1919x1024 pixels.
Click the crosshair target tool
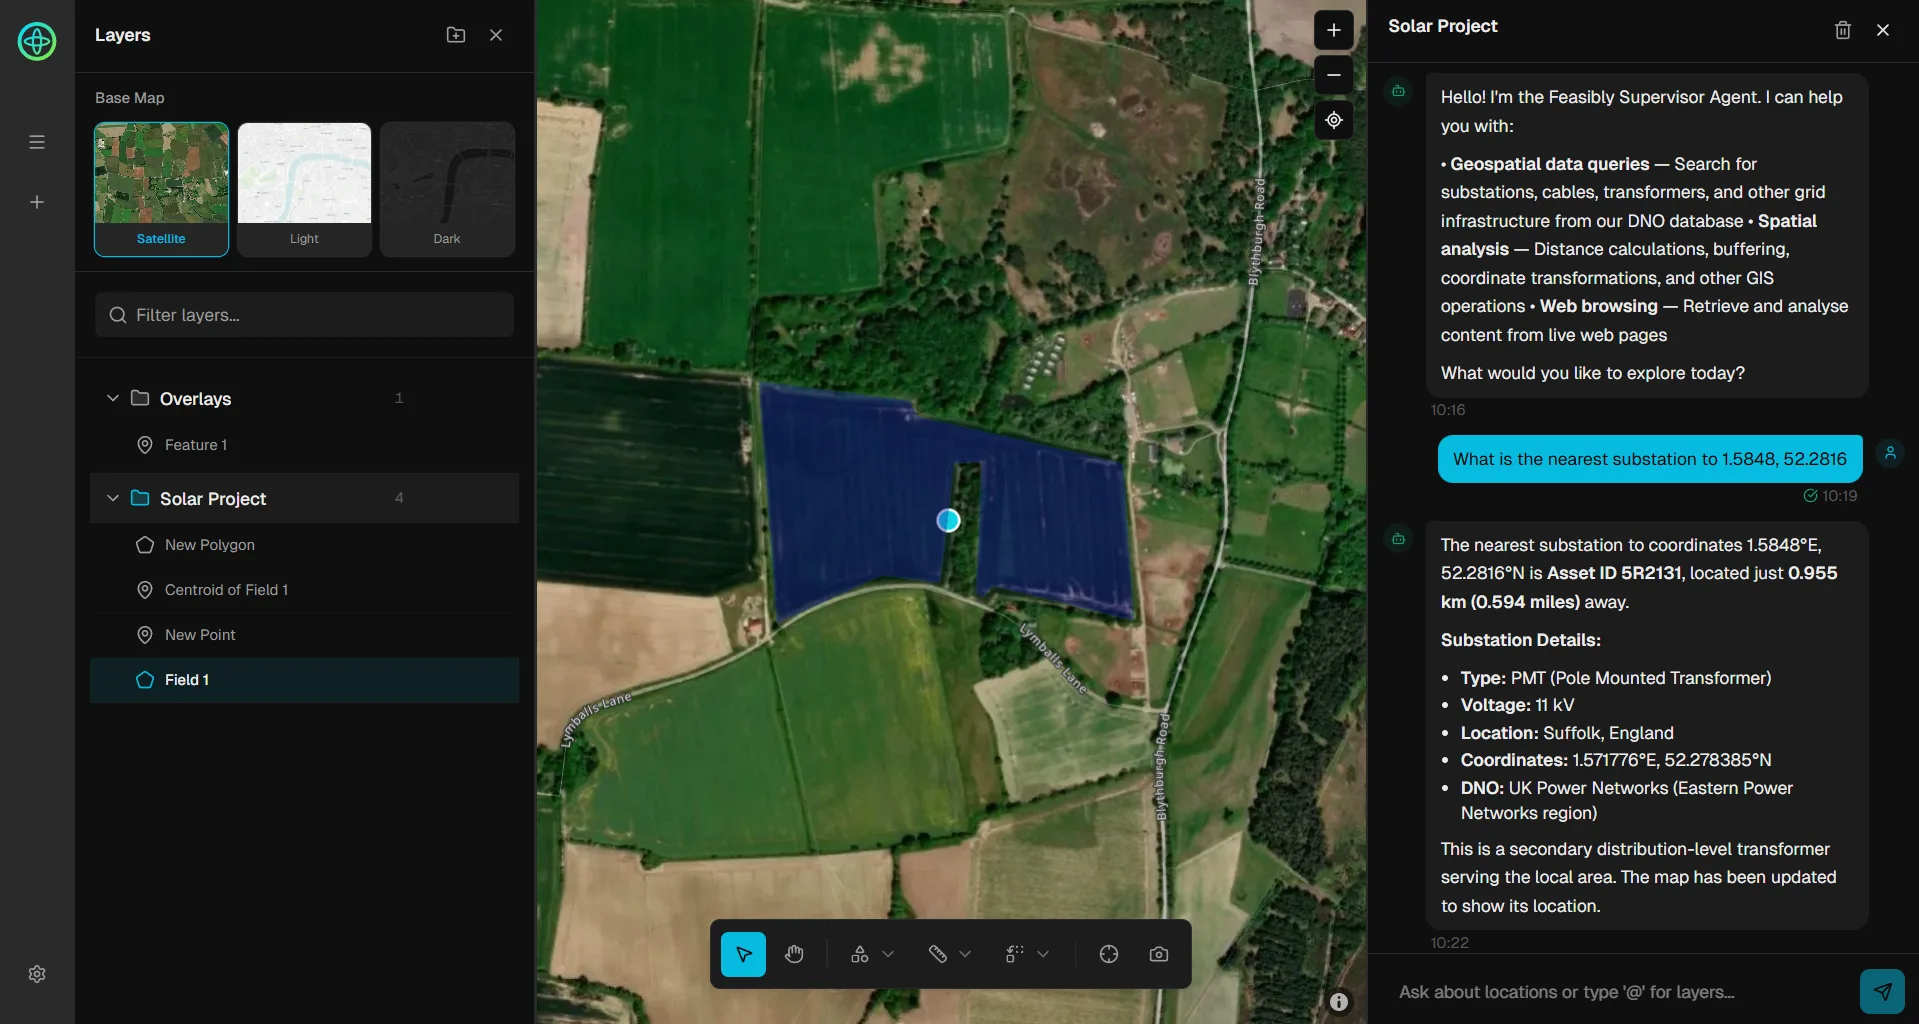(x=1109, y=954)
